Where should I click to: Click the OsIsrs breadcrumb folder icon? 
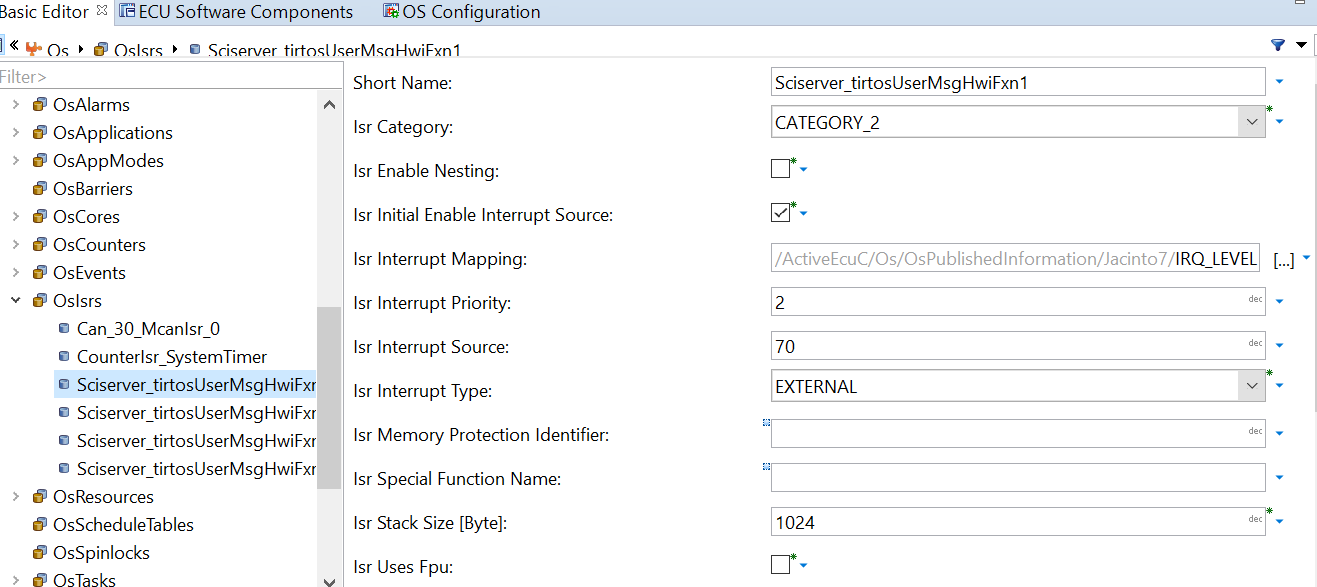(x=101, y=49)
